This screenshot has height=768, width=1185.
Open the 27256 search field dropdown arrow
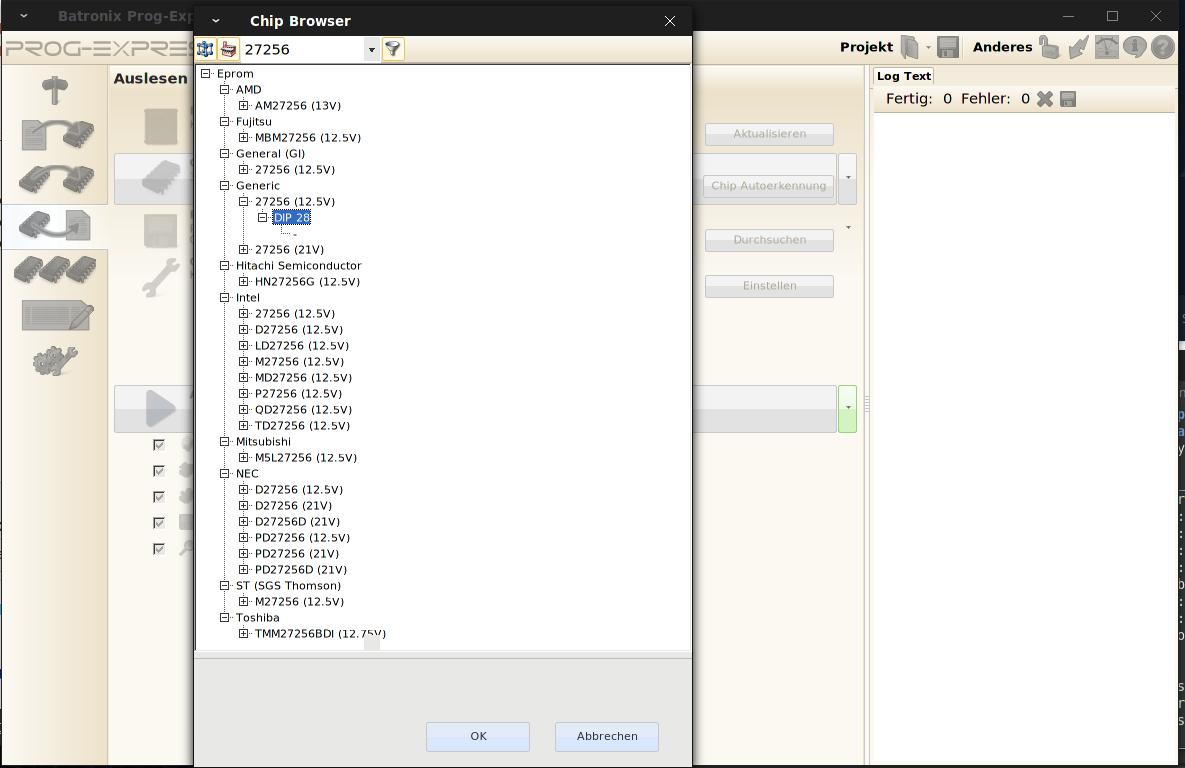tap(371, 50)
